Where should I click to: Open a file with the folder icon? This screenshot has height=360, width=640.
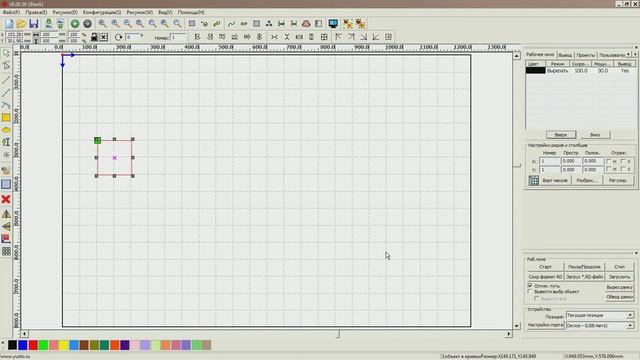21,24
